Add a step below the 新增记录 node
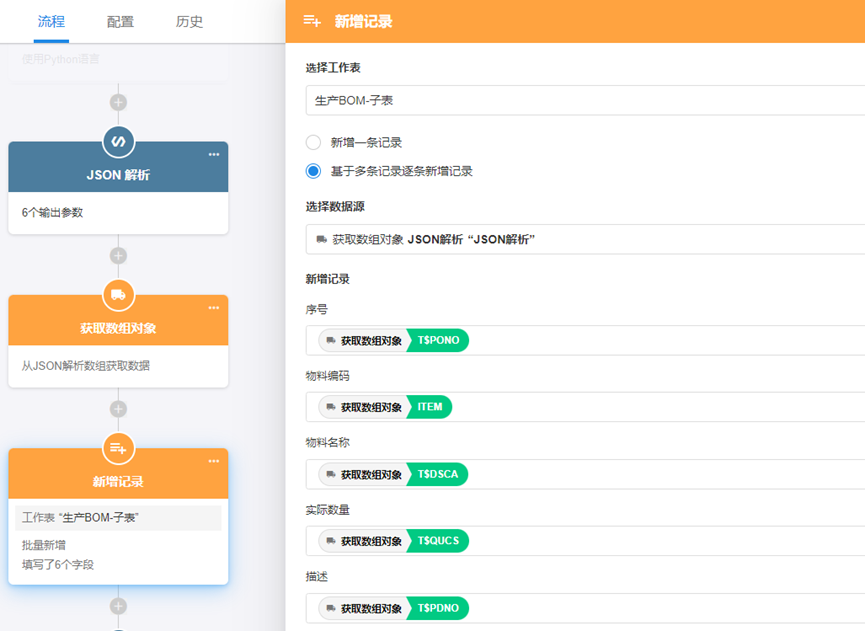This screenshot has width=865, height=631. click(x=118, y=606)
